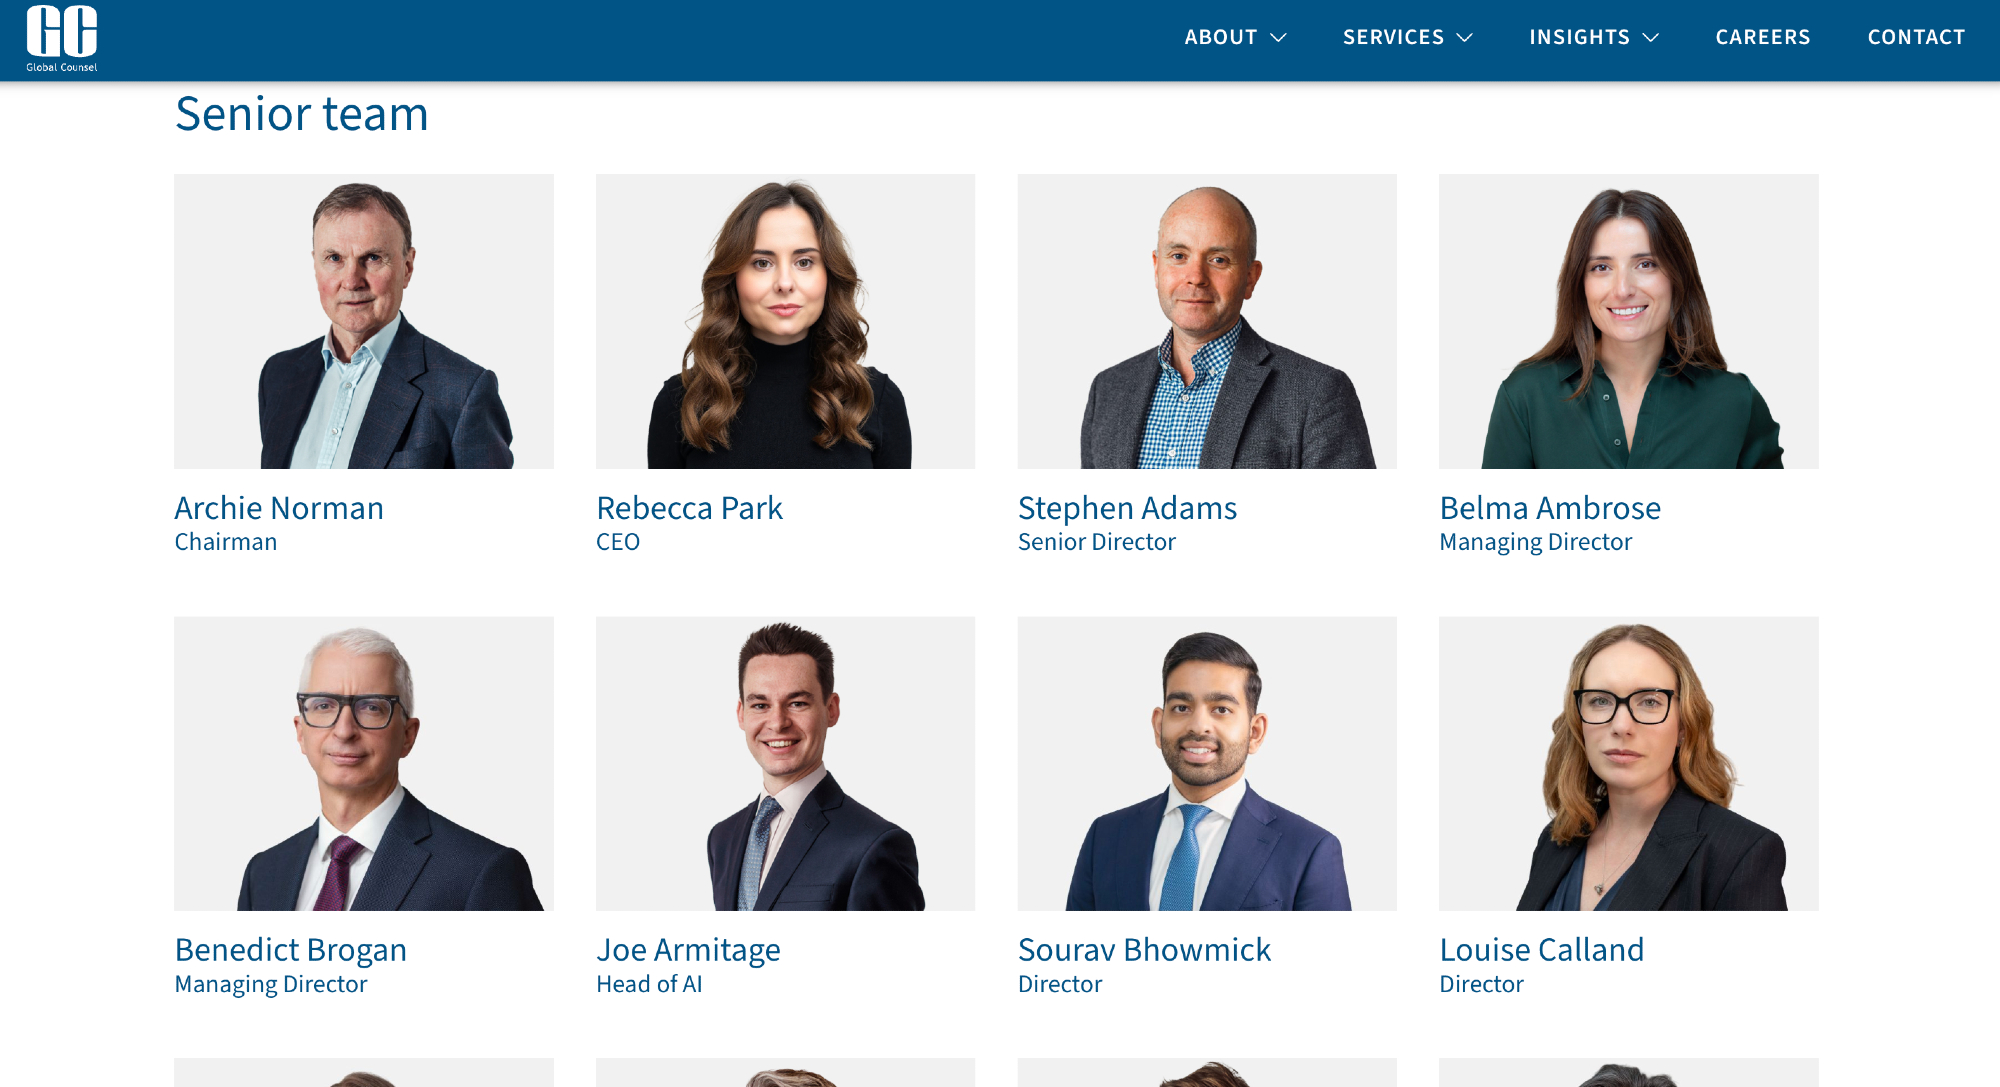Expand the Services menu chevron

[1464, 38]
